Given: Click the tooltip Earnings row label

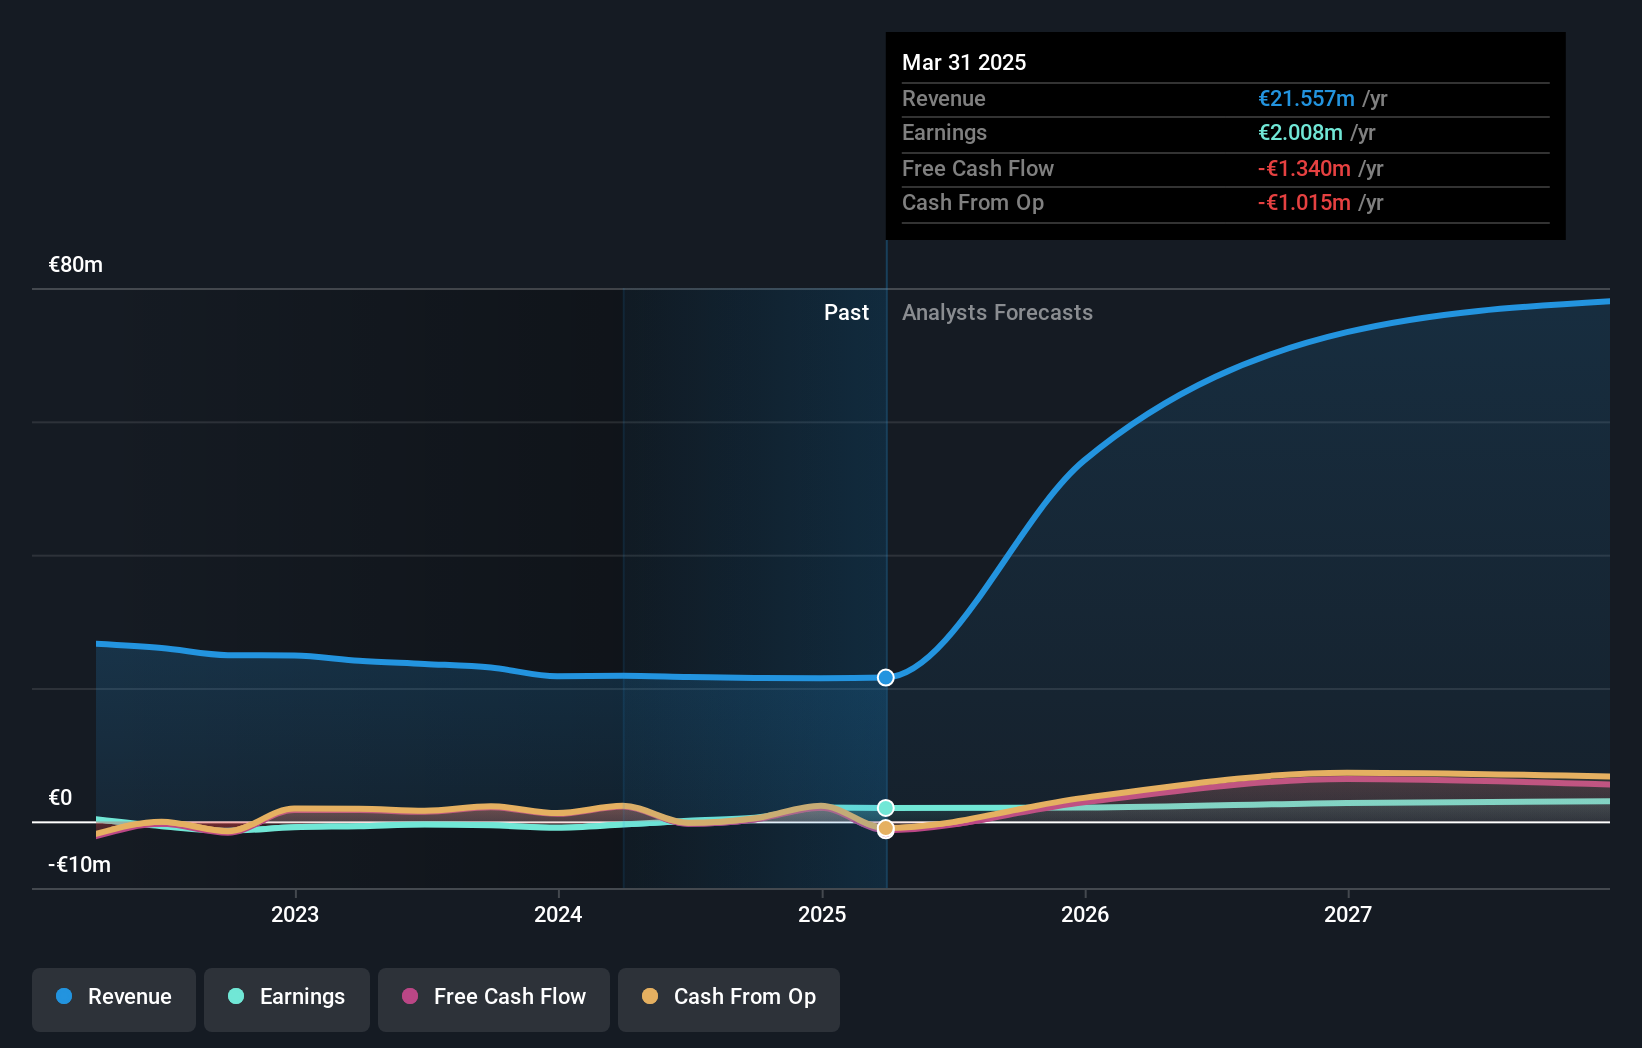Looking at the screenshot, I should click(944, 132).
